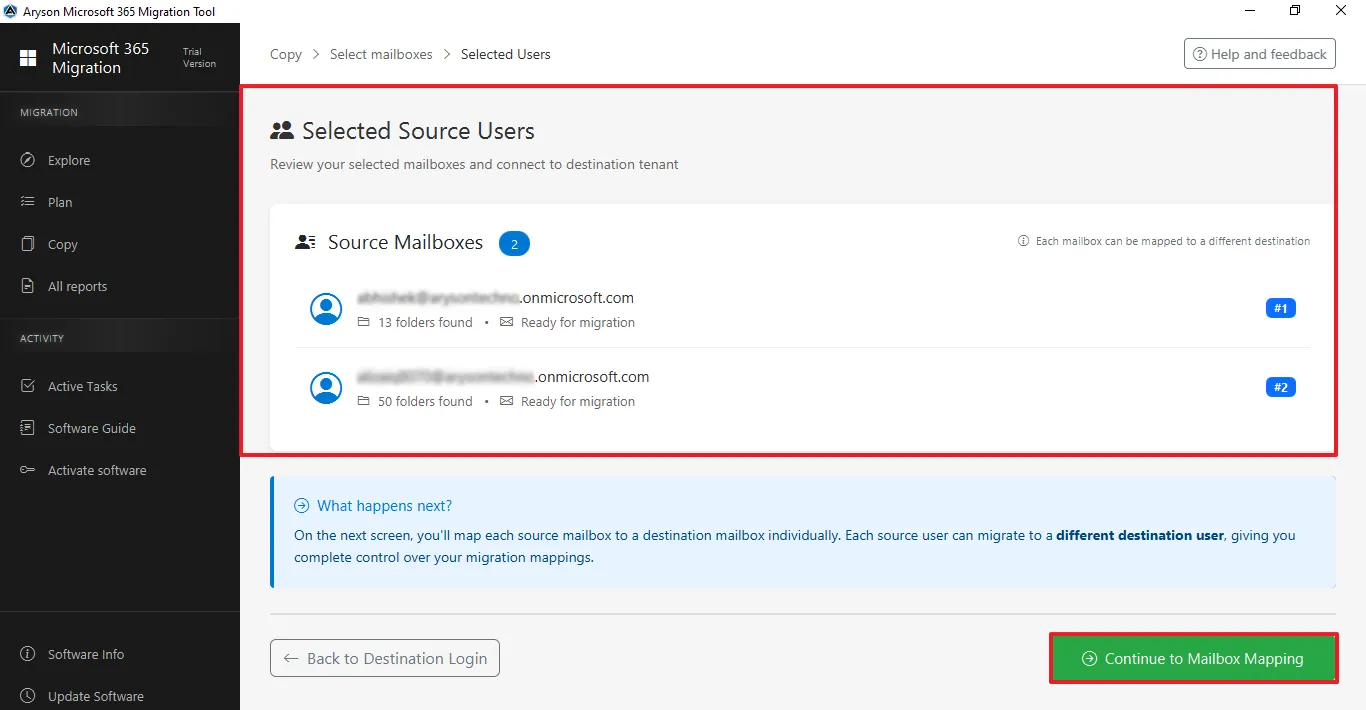Image resolution: width=1366 pixels, height=710 pixels.
Task: Click the Explore compass icon in sidebar
Action: (28, 160)
